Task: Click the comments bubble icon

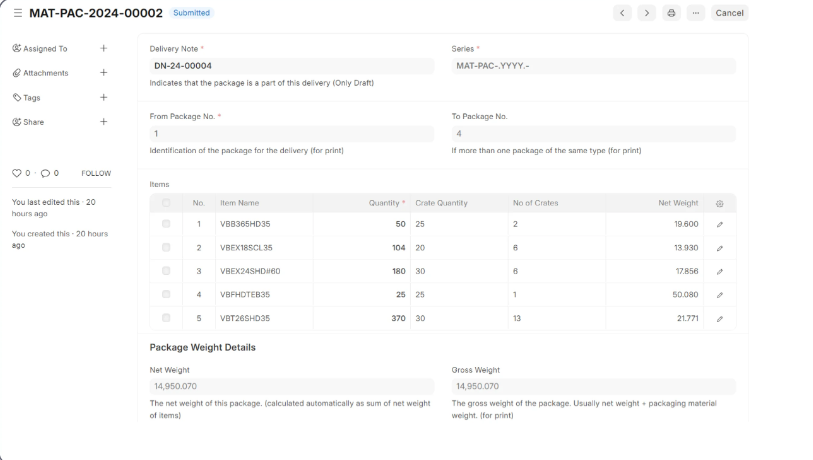Action: (x=44, y=173)
